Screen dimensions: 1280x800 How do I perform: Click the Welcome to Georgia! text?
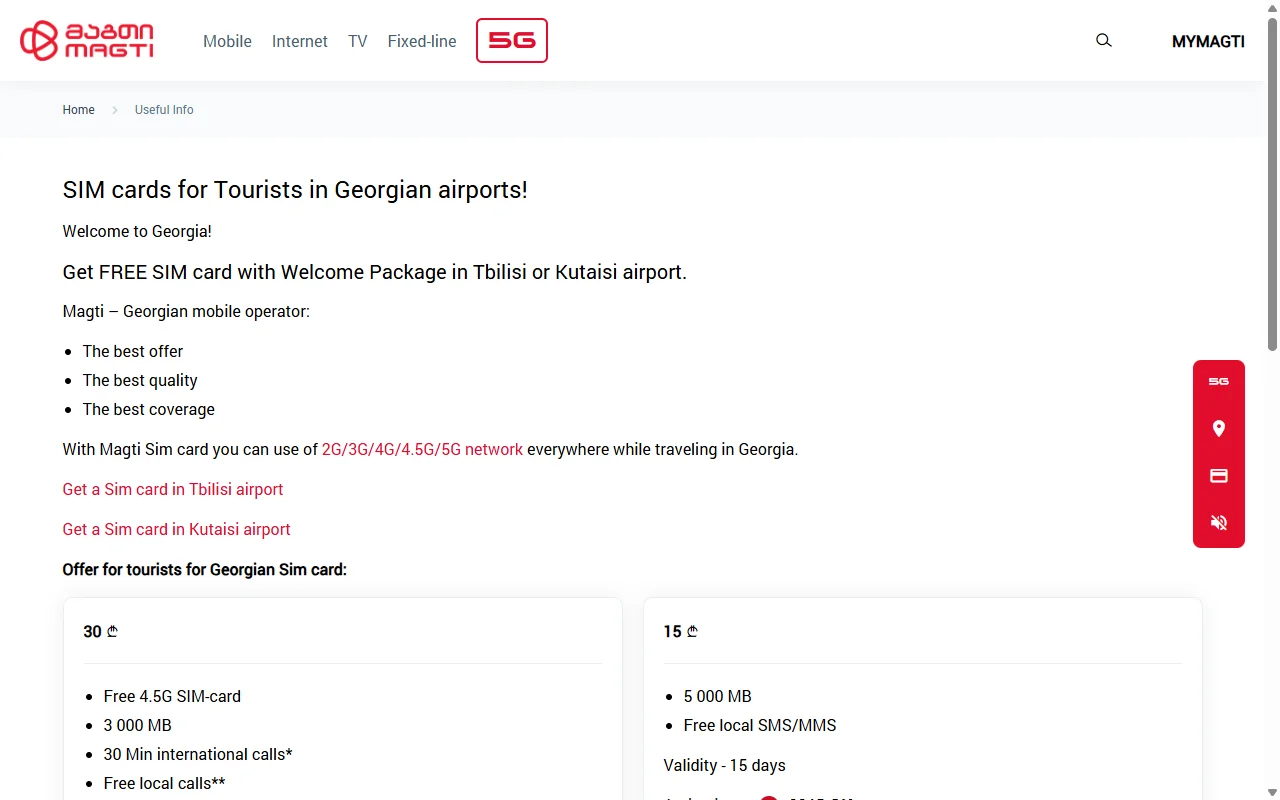[137, 231]
